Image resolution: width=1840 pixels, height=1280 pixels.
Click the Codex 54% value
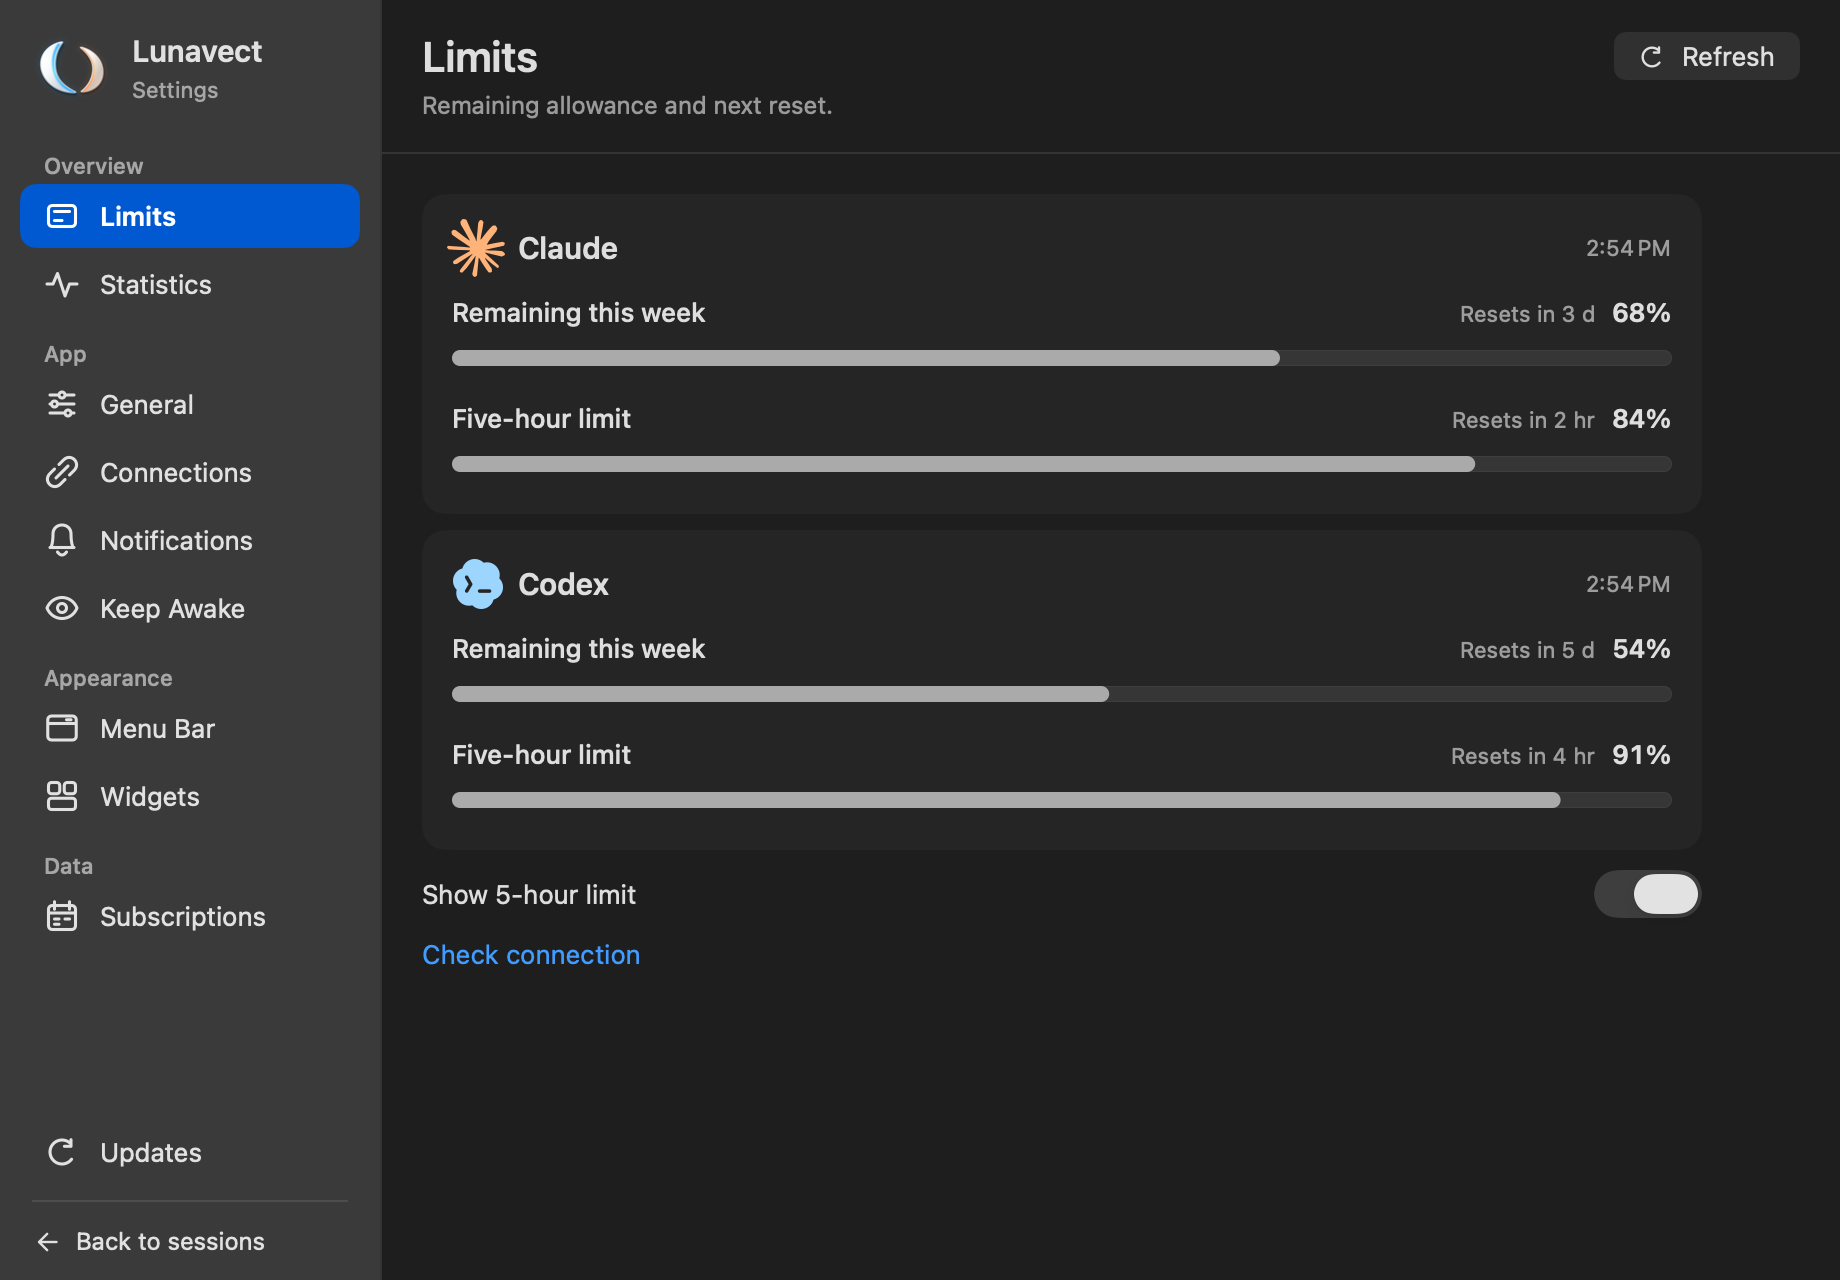coord(1641,649)
